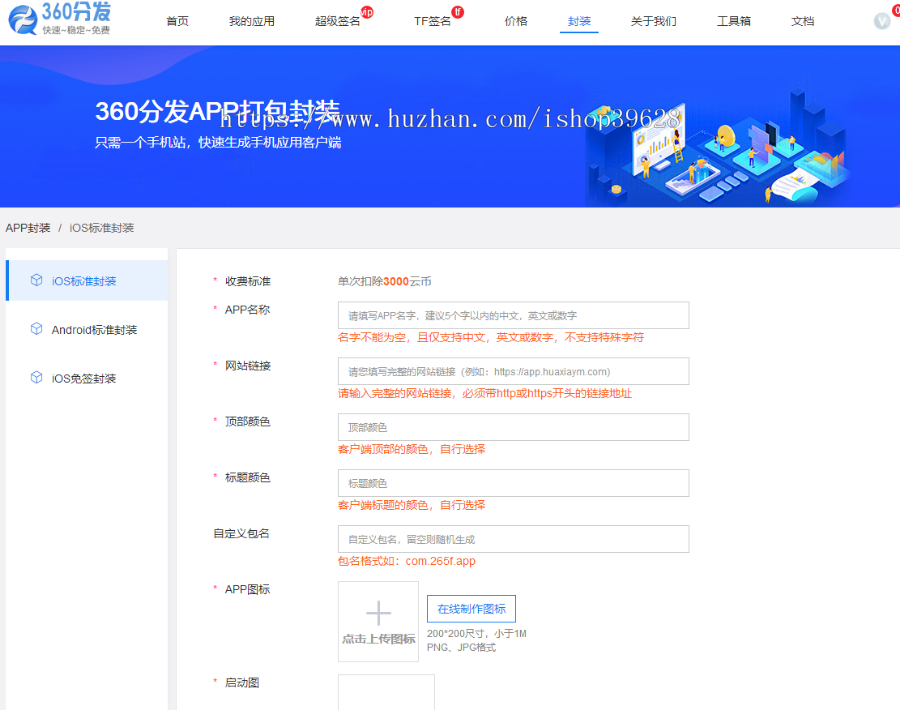
Task: Select Android标准封装 in the sidebar
Action: [87, 329]
